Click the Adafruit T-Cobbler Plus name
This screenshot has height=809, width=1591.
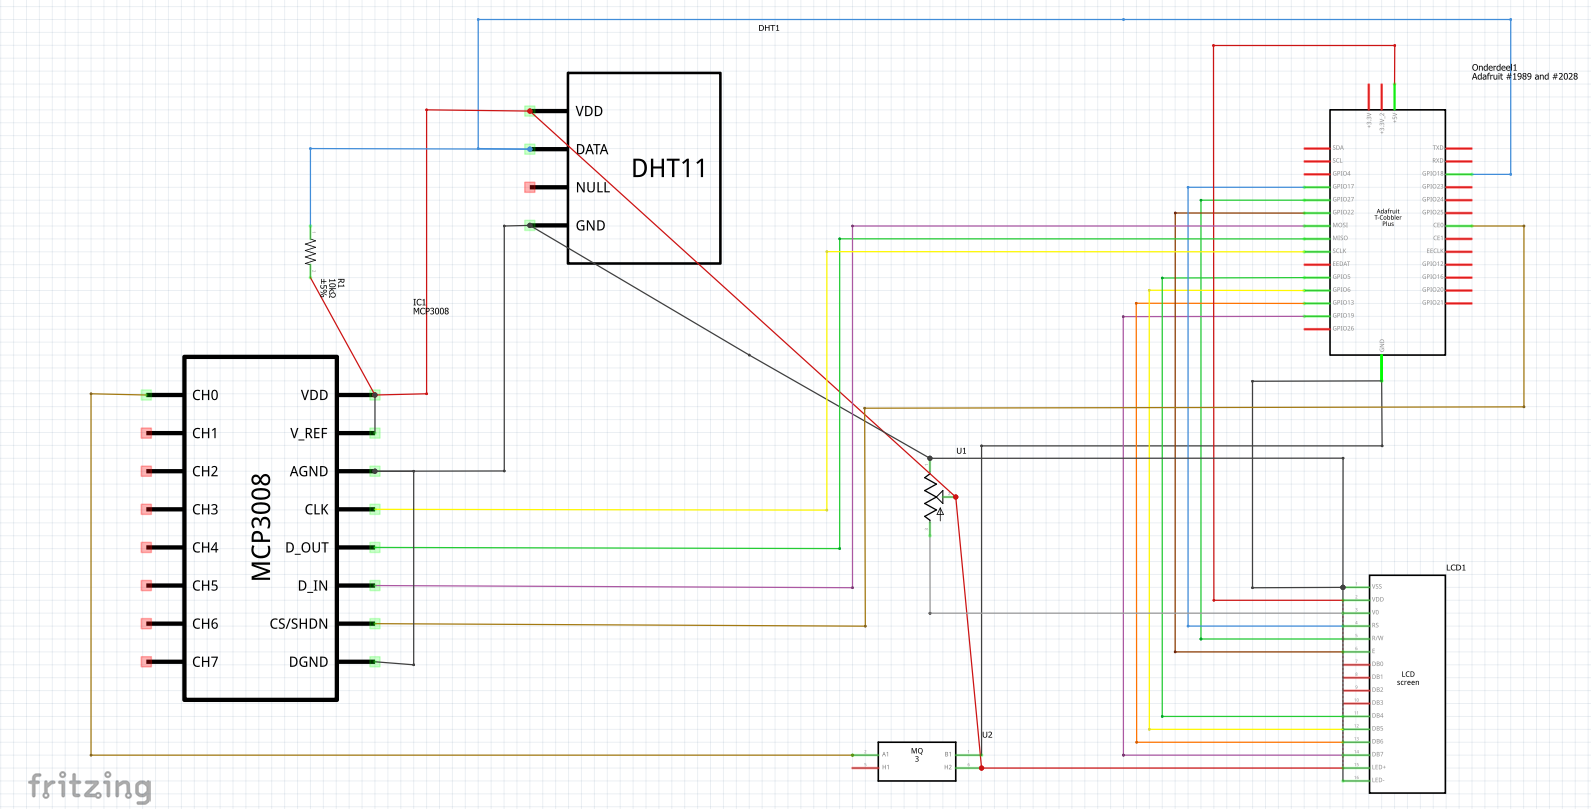[x=1388, y=217]
